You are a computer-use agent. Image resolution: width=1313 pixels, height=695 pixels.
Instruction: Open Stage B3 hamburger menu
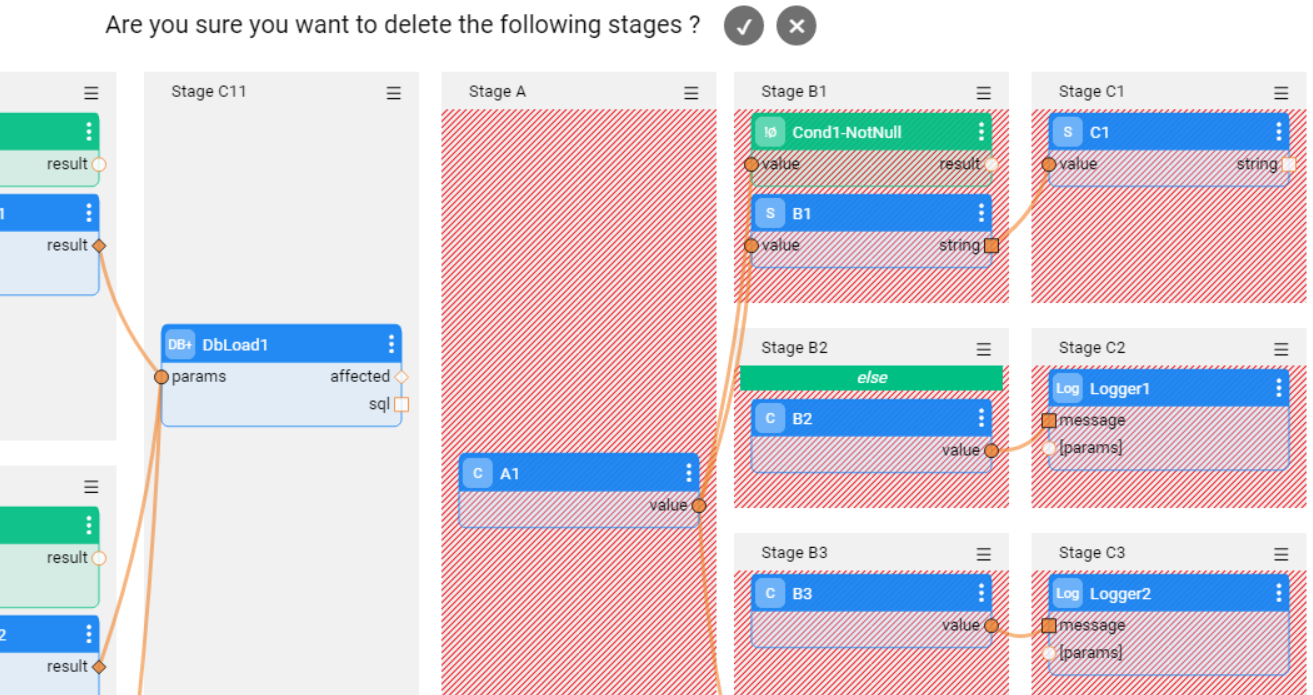coord(984,554)
